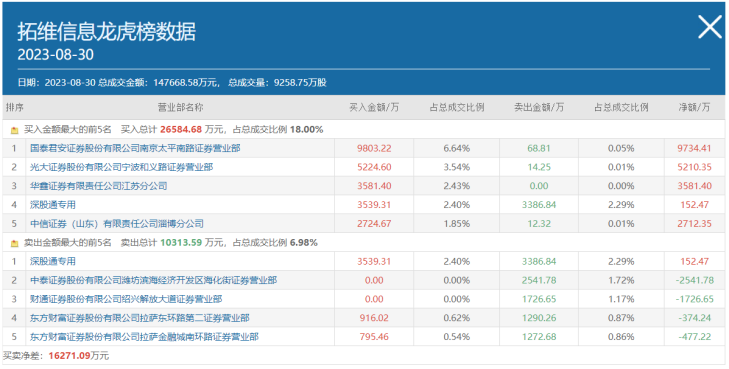The width and height of the screenshot is (729, 369).
Task: Click the 卖出金额/万 column header
Action: [539, 107]
